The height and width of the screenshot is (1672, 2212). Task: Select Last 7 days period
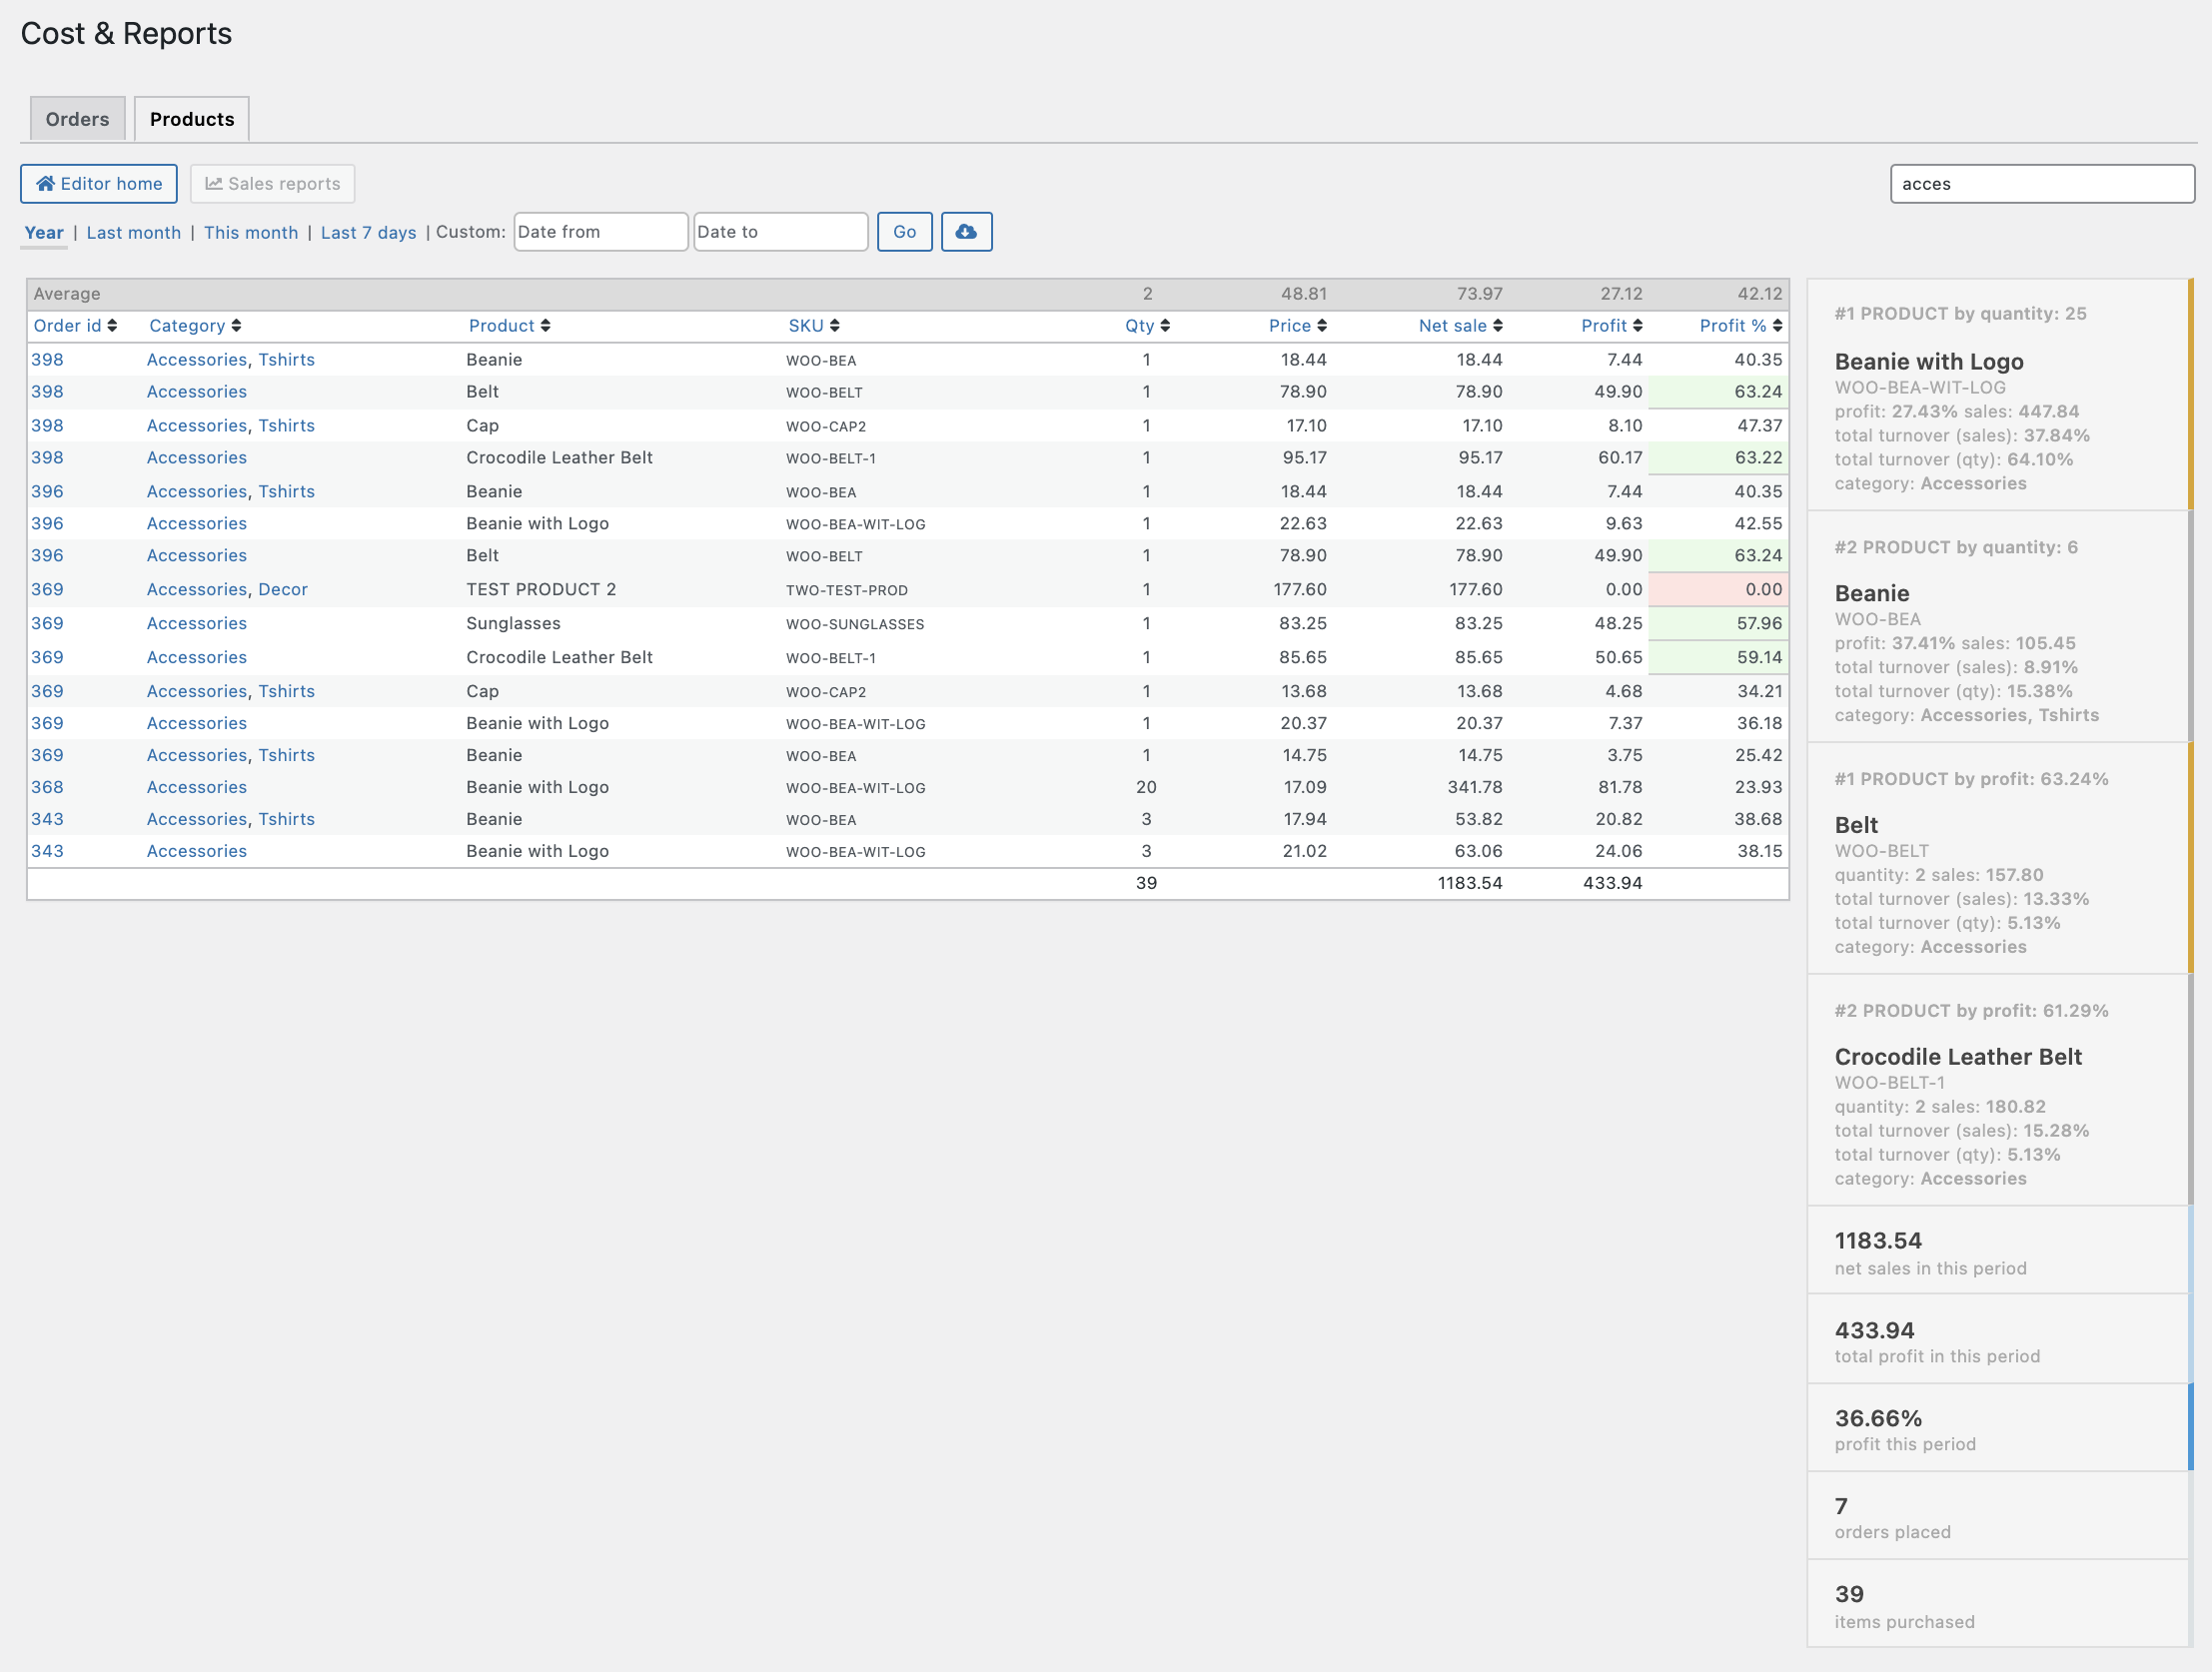(x=368, y=233)
